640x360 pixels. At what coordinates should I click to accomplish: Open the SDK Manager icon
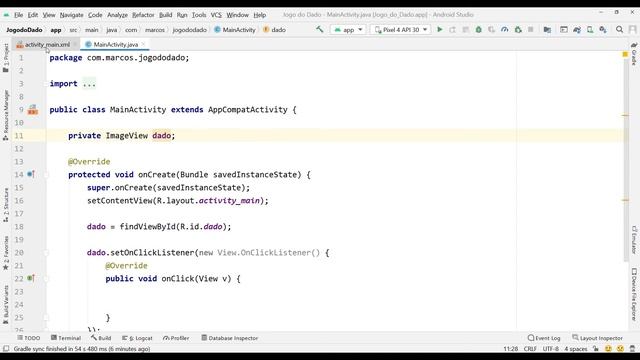pyautogui.click(x=603, y=29)
